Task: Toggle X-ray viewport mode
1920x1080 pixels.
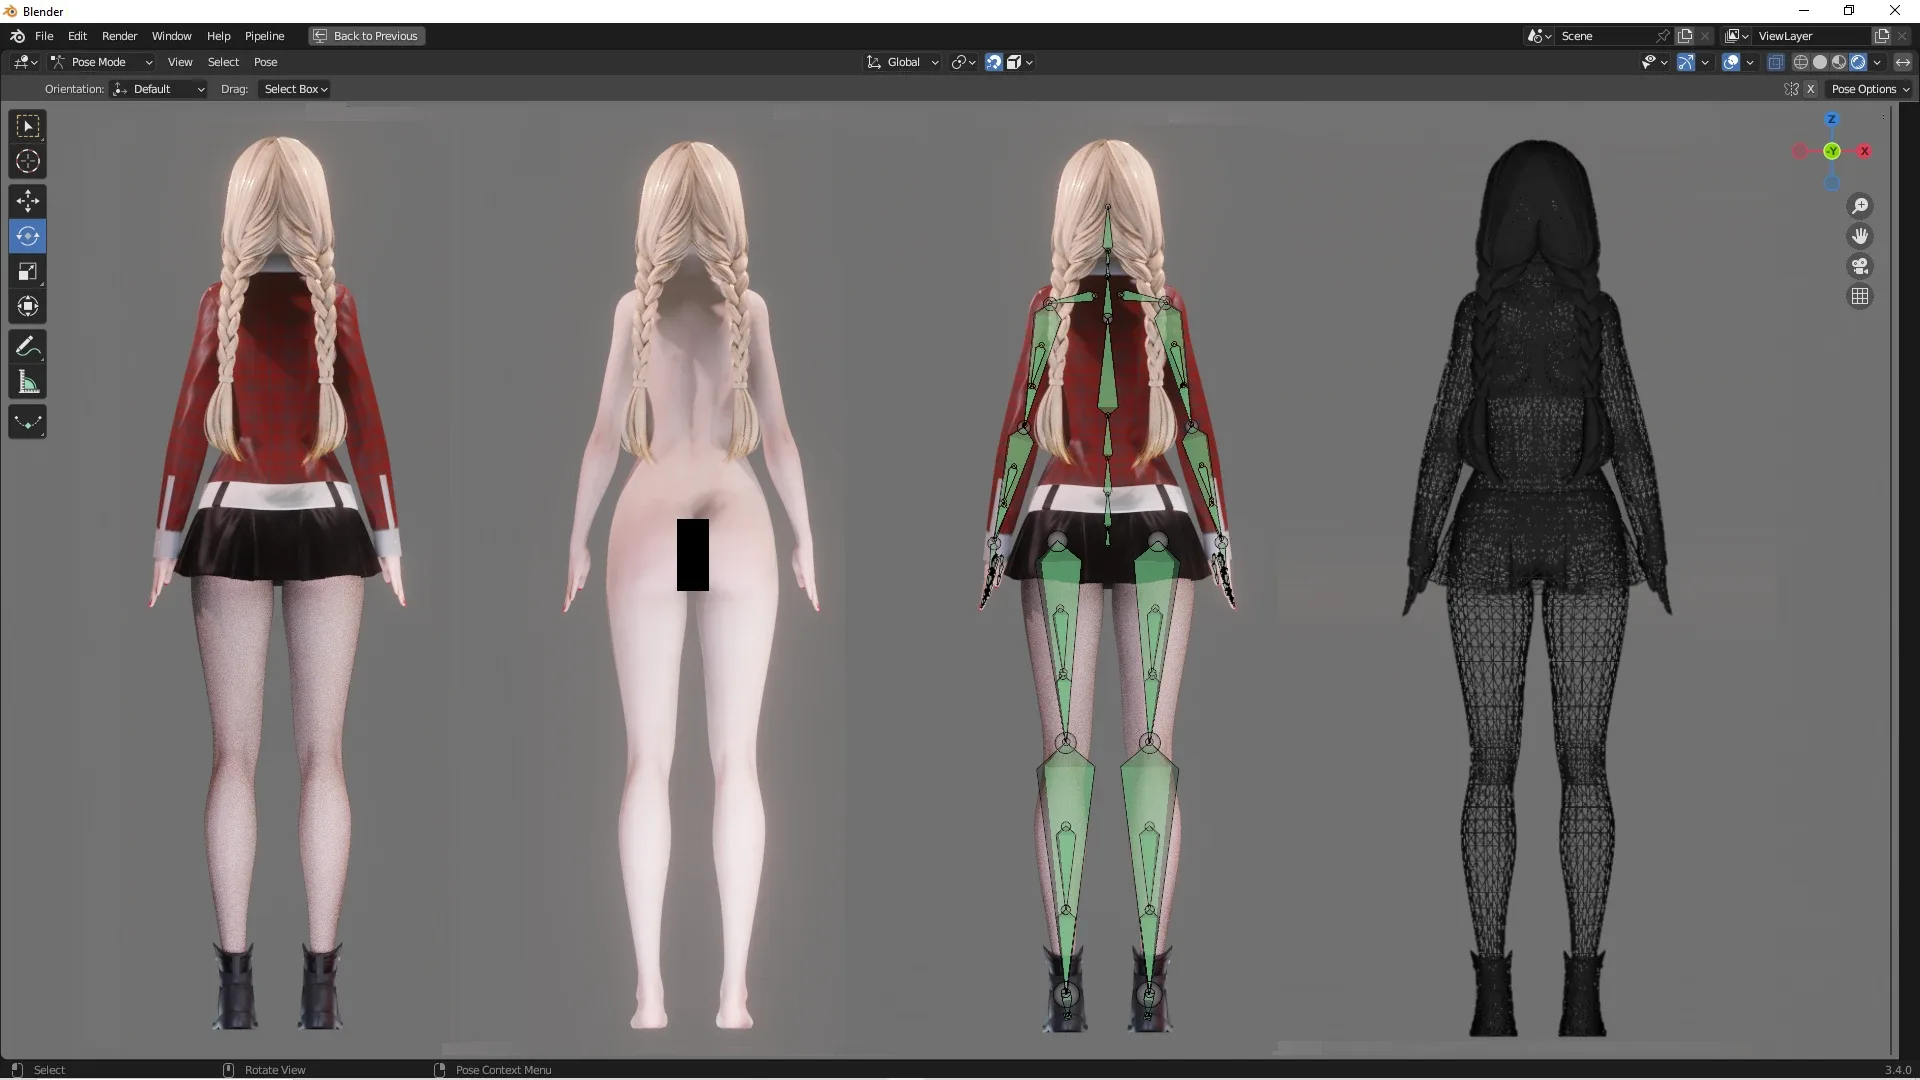Action: coord(1776,61)
